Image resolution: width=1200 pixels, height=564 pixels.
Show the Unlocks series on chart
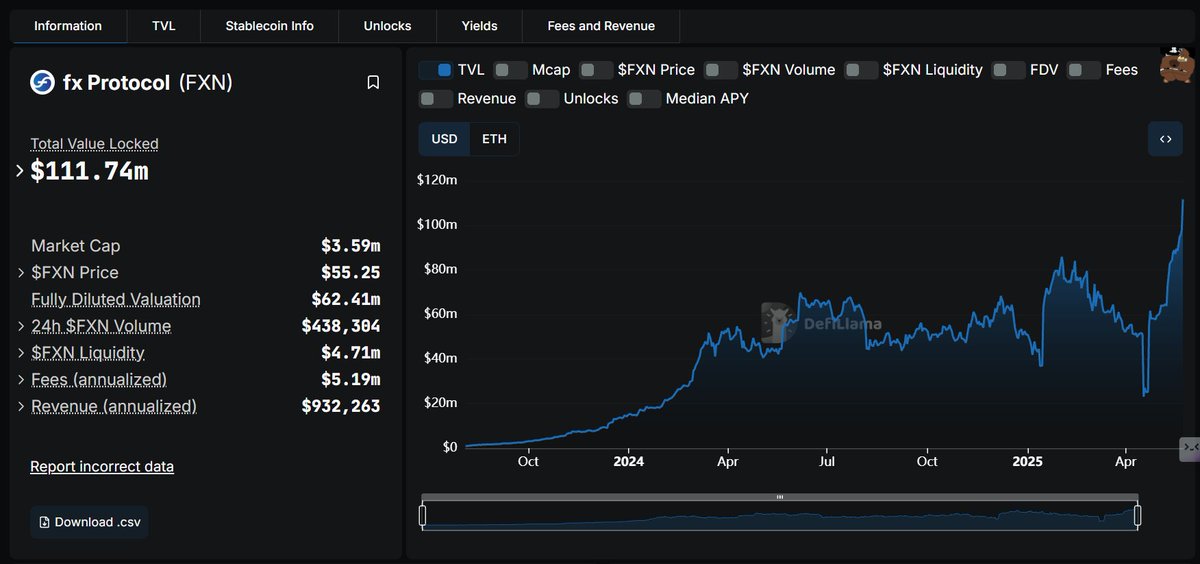(542, 99)
